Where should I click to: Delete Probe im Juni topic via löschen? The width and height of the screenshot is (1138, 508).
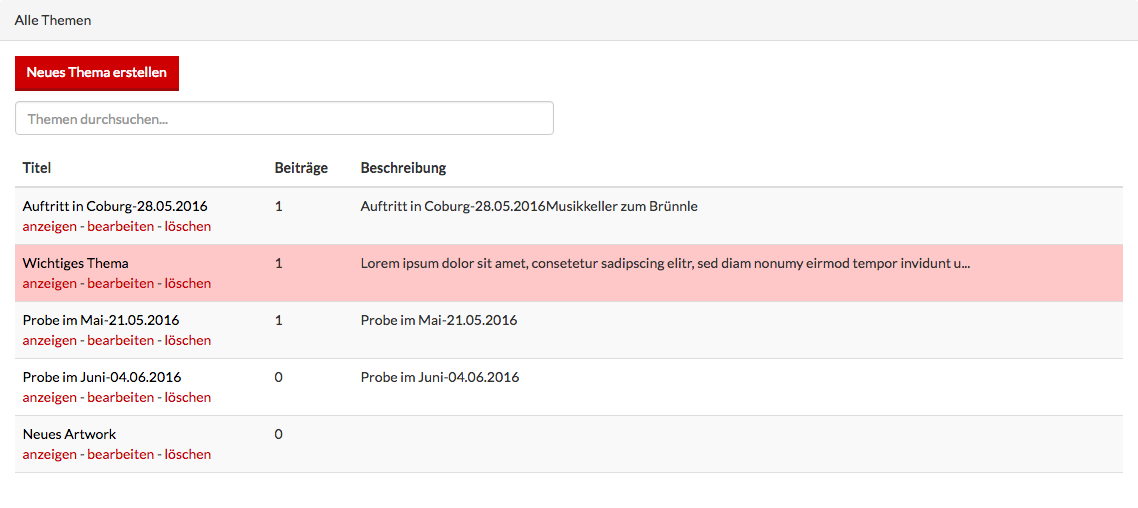(188, 397)
